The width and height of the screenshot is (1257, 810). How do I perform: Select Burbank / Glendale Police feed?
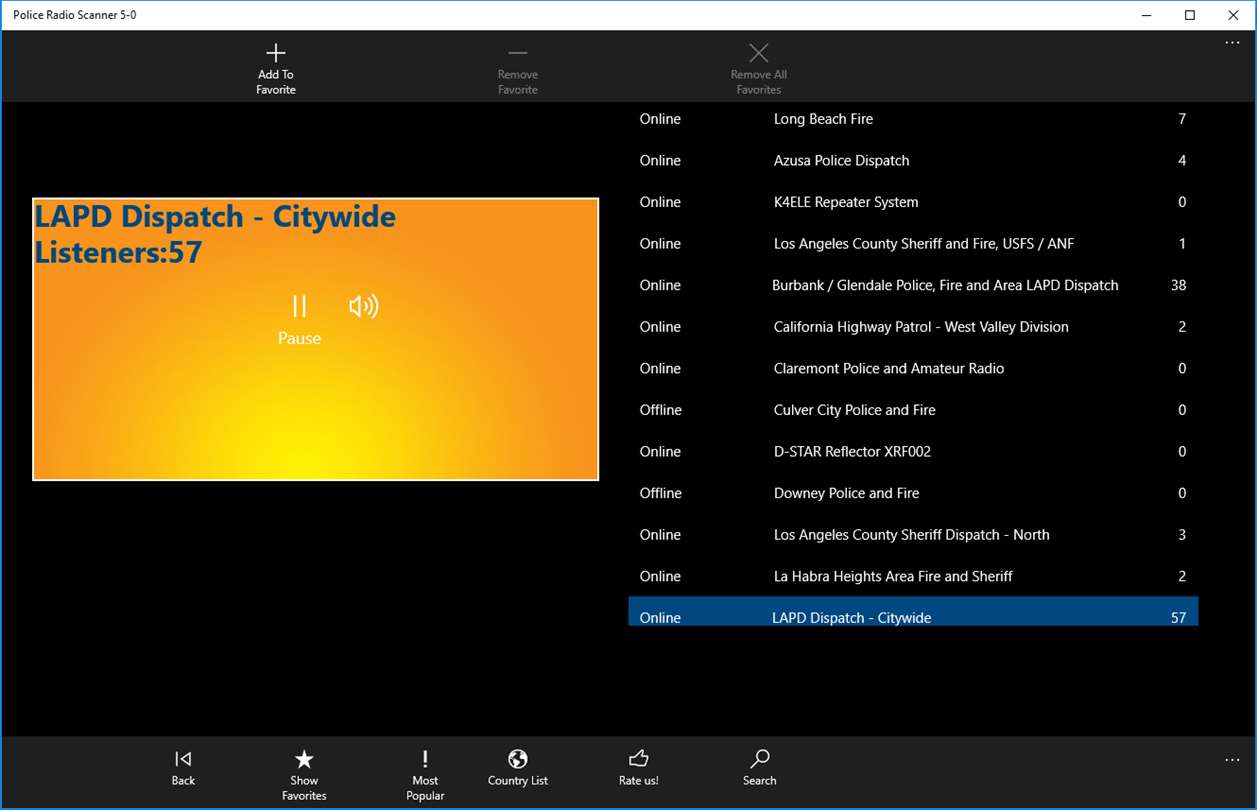913,286
